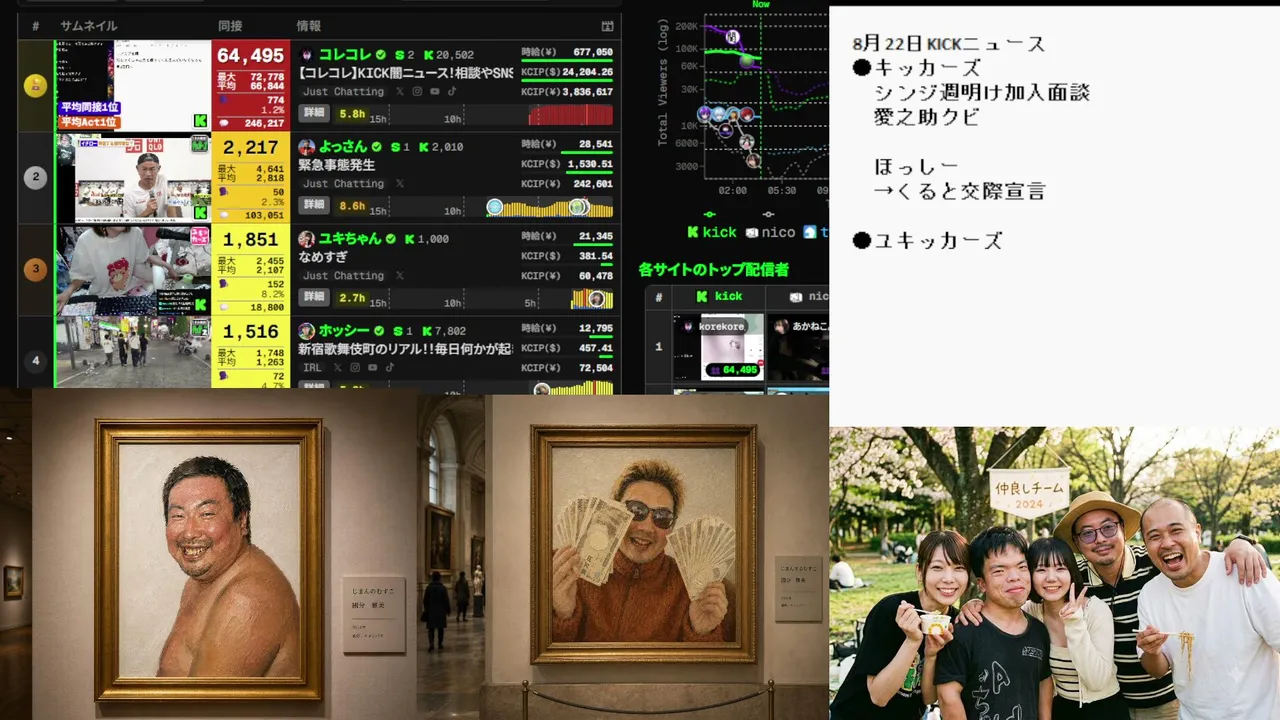Click the 平均Act1位 badge on コレコレ's thumbnail
The height and width of the screenshot is (720, 1280).
tap(89, 122)
